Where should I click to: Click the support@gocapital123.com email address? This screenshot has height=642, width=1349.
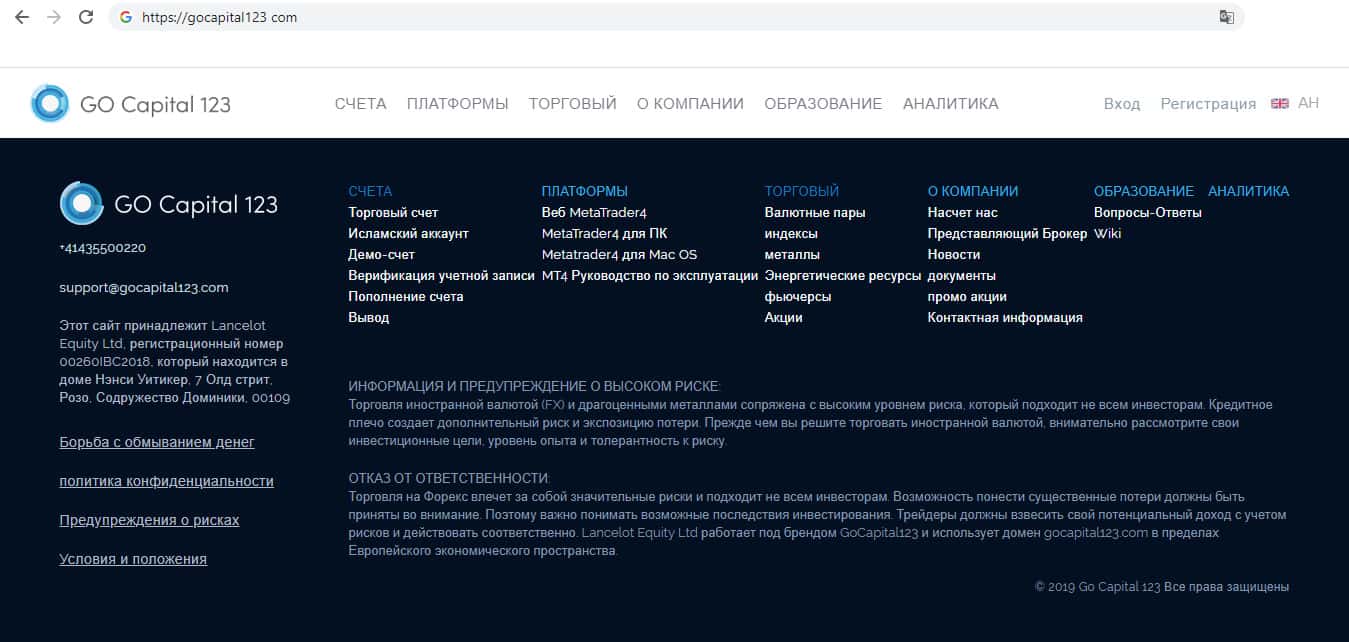[144, 287]
